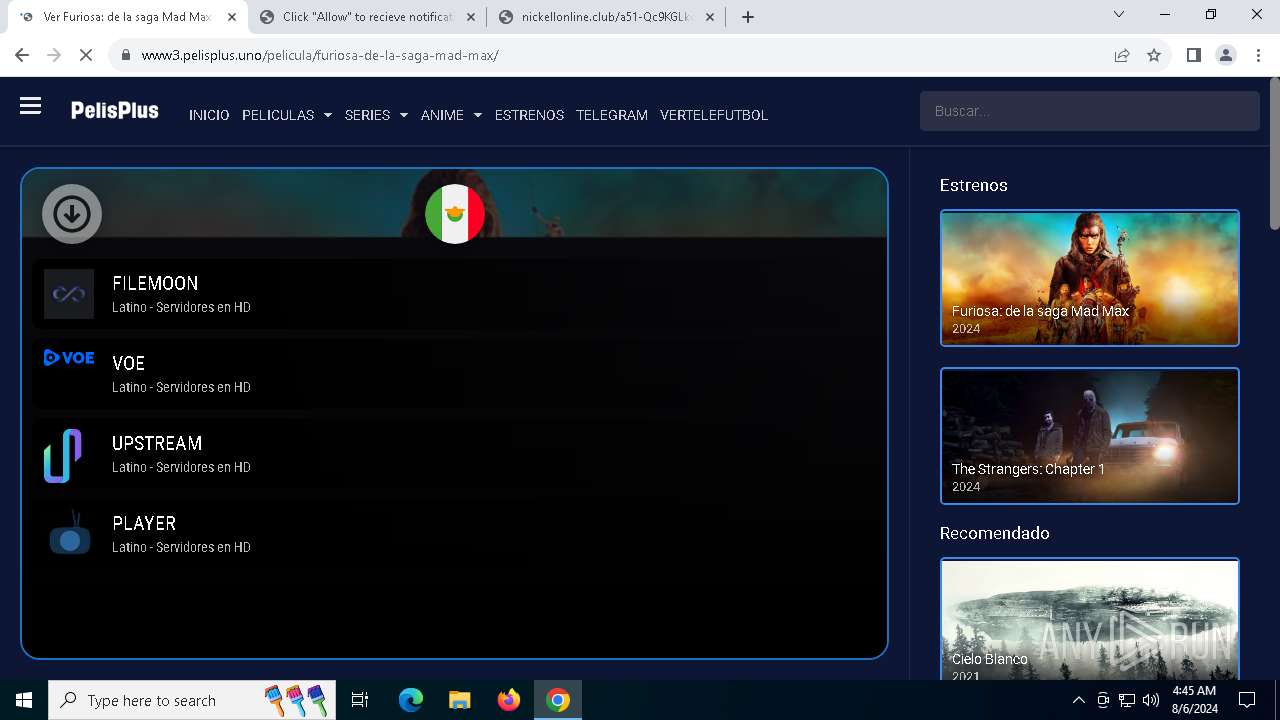The width and height of the screenshot is (1280, 720).
Task: Open Cielo Blanco recommended thumbnail
Action: [x=1090, y=619]
